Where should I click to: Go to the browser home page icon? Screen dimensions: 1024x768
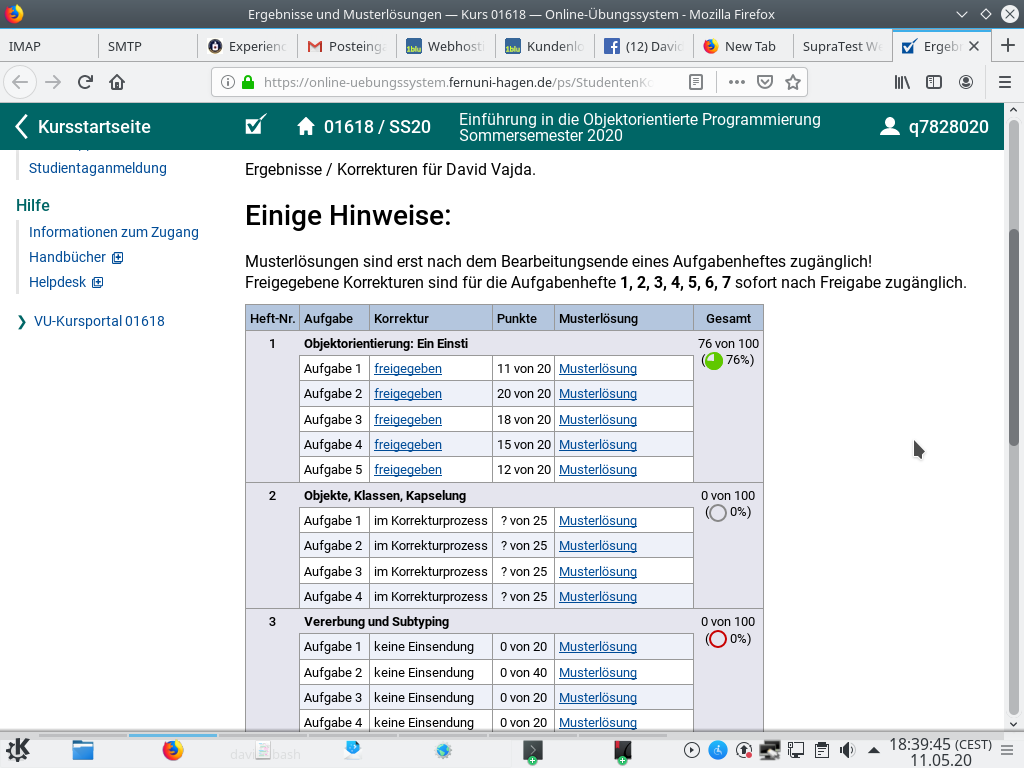point(117,82)
